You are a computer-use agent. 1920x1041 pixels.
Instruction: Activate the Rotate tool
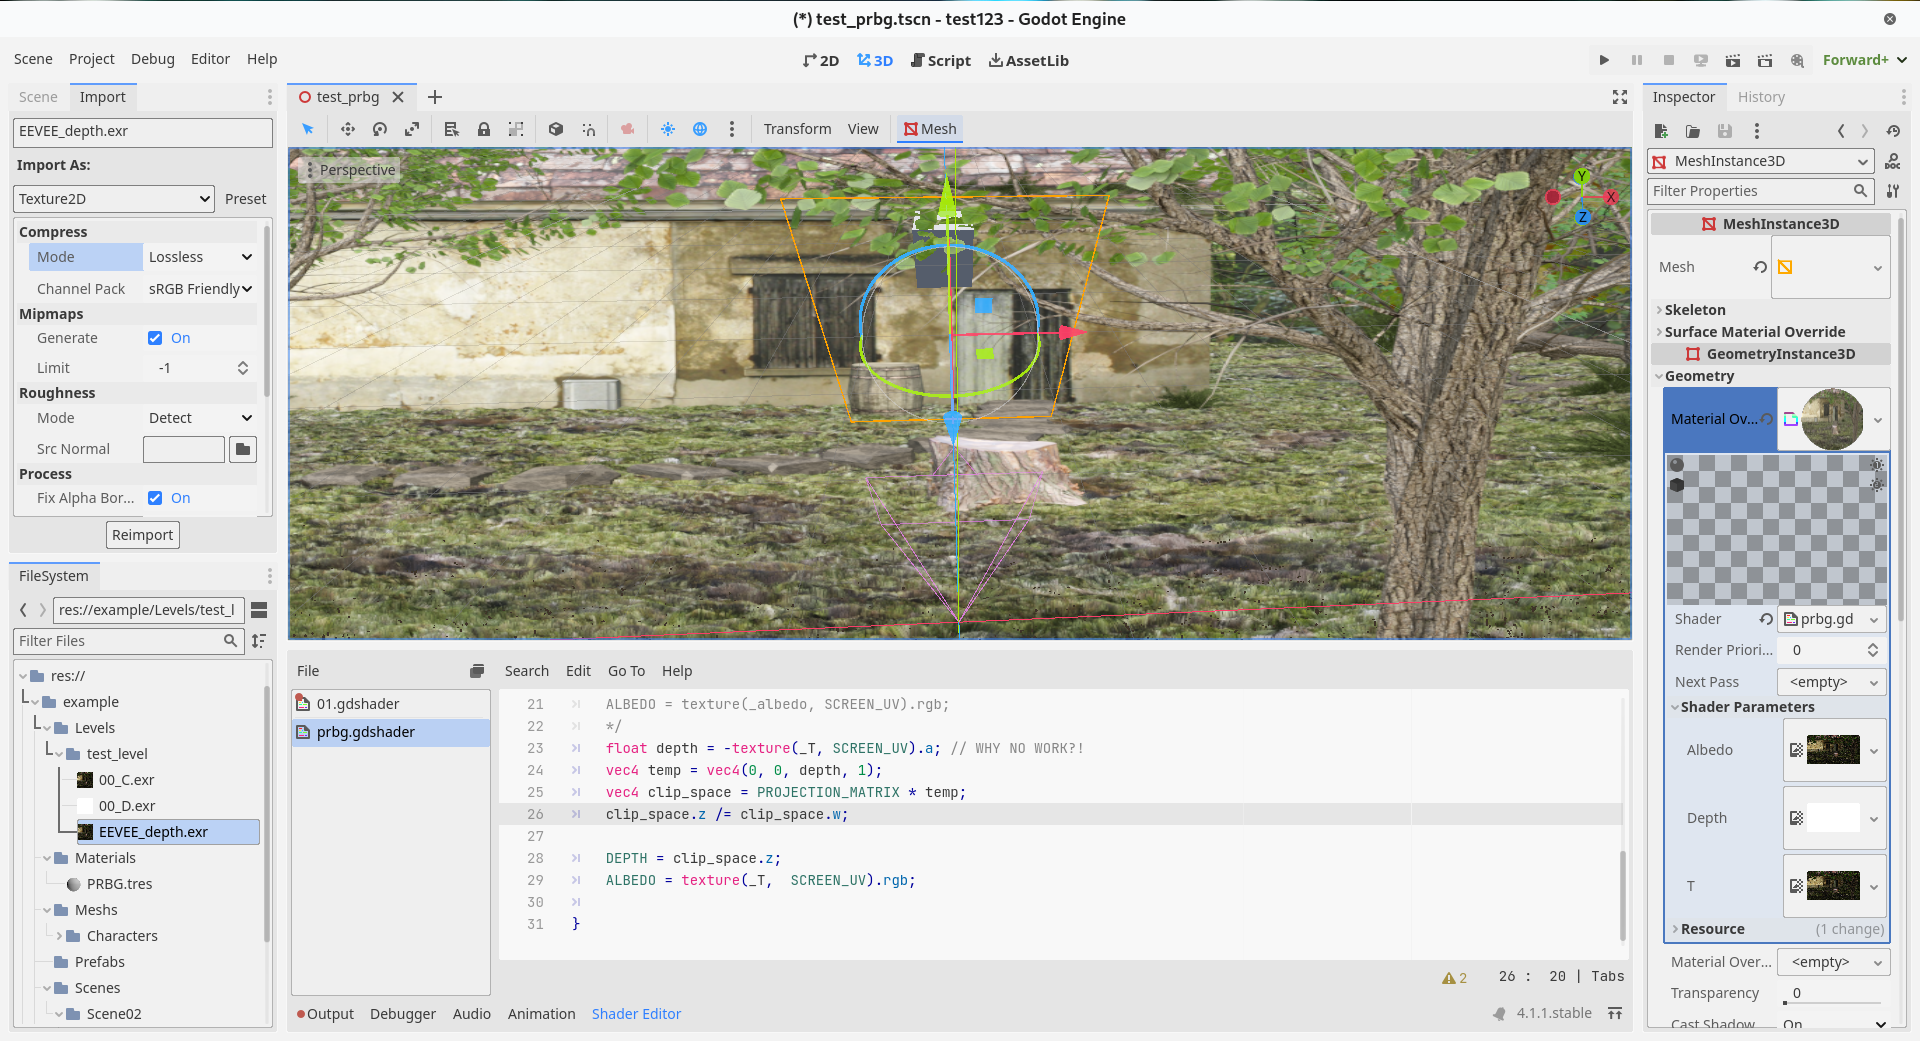coord(380,129)
